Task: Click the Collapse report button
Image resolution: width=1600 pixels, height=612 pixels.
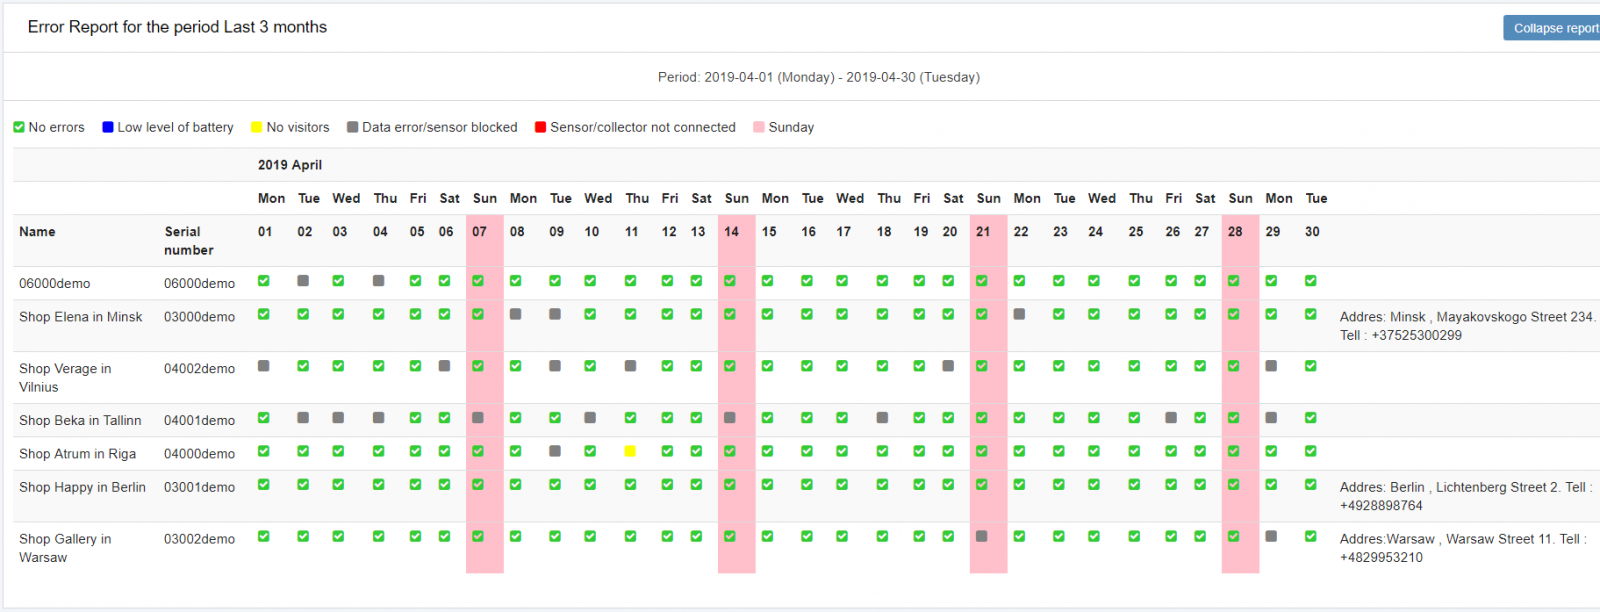Action: 1553,28
